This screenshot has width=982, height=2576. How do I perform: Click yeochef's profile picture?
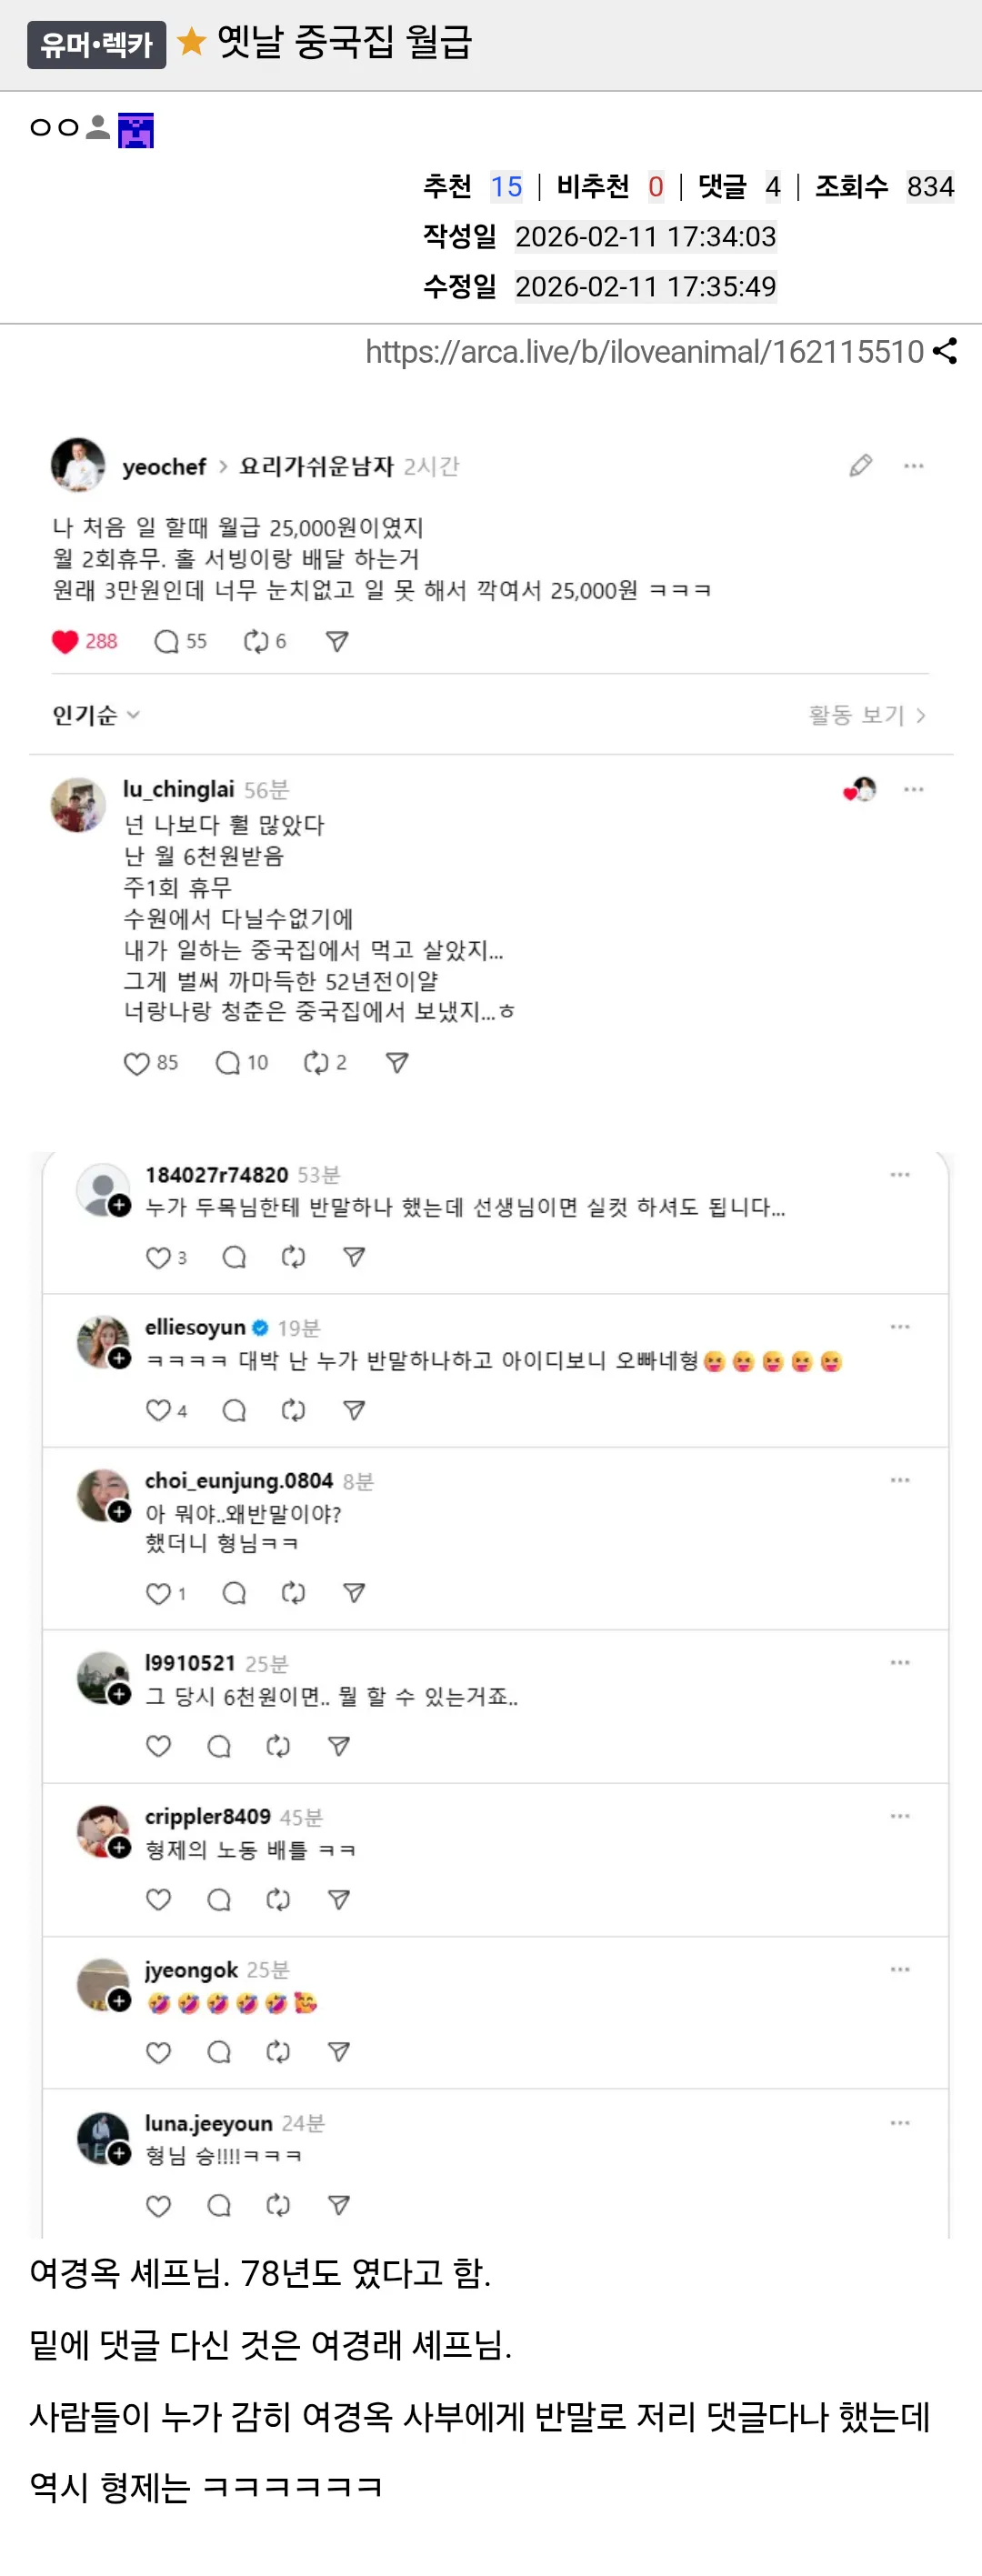[x=79, y=465]
